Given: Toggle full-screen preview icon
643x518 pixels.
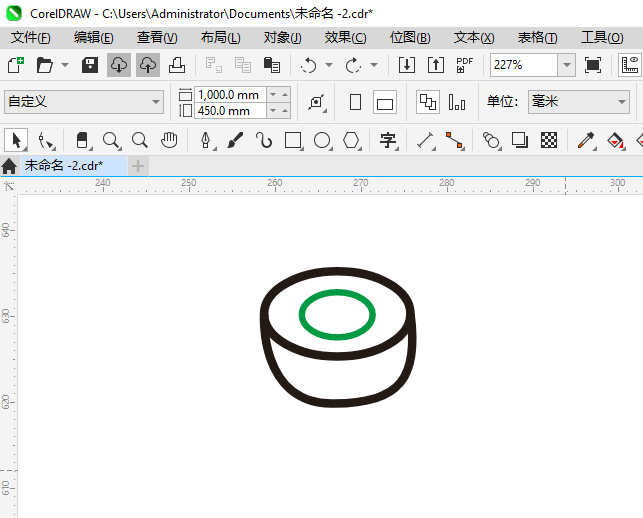Looking at the screenshot, I should pos(593,65).
